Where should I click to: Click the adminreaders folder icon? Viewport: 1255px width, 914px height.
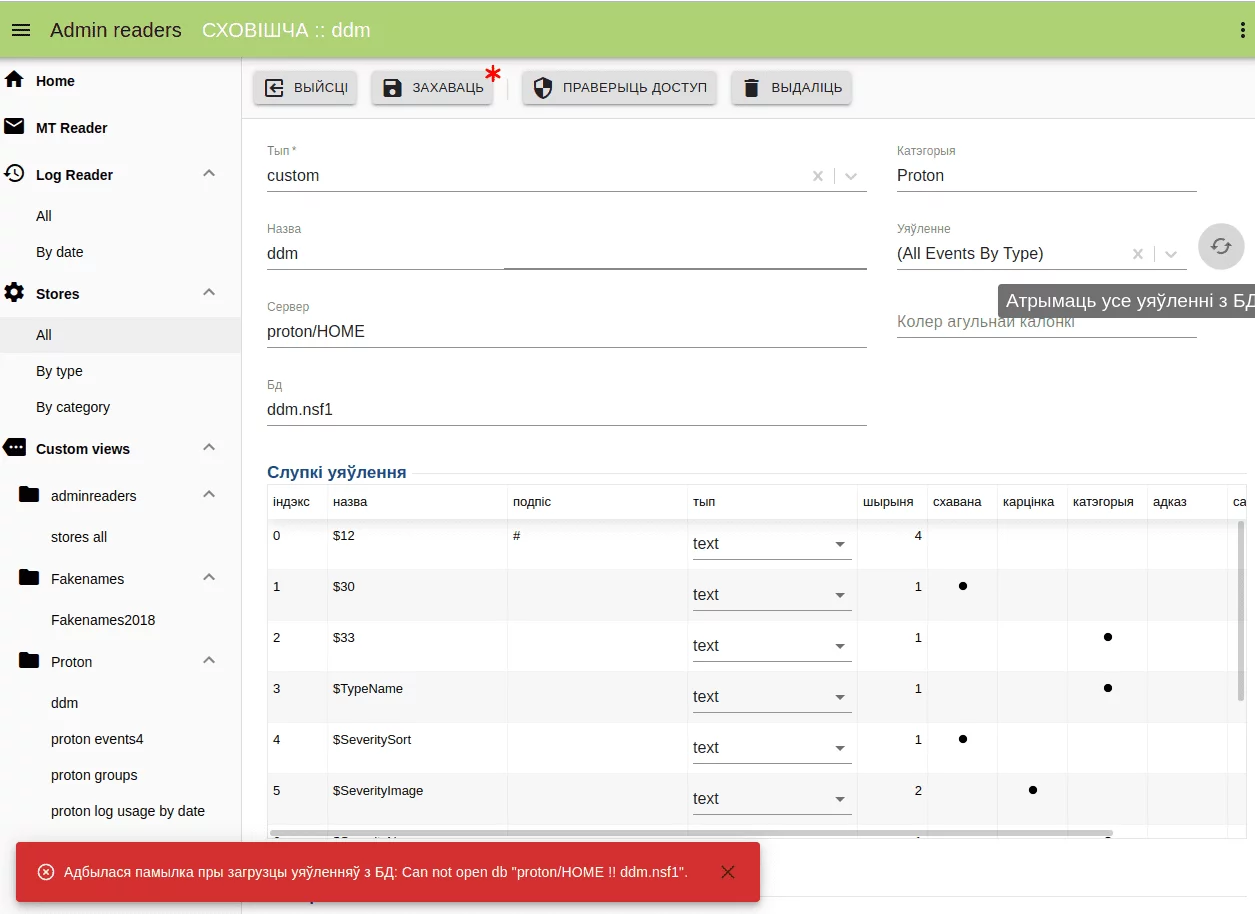30,495
